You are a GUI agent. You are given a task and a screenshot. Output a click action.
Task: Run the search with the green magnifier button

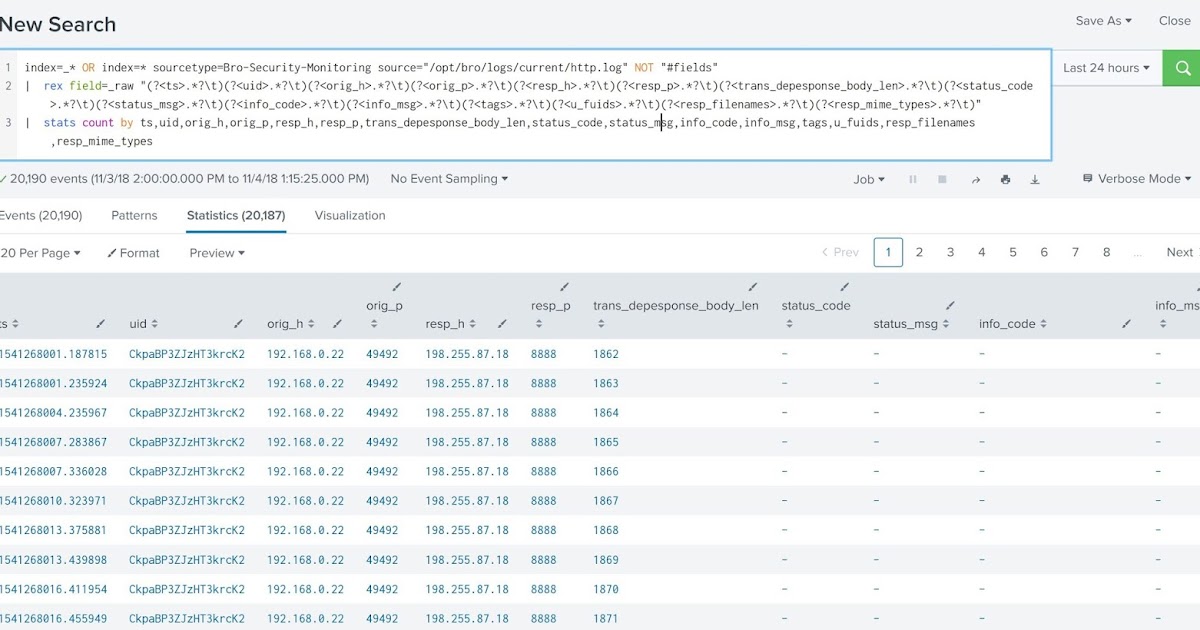[1182, 68]
